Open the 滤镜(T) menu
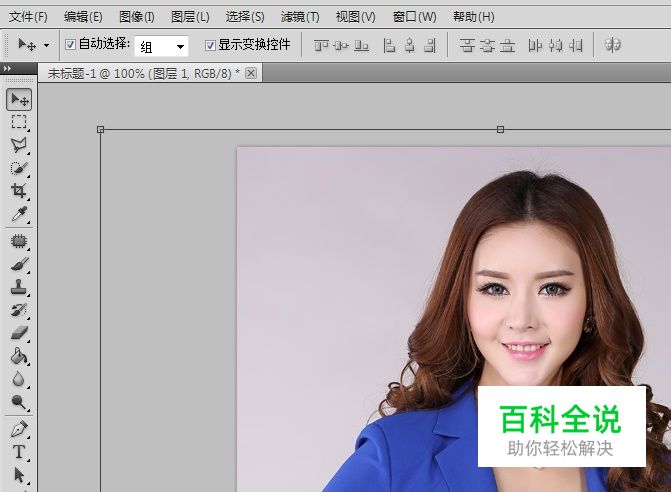The width and height of the screenshot is (671, 492). (x=300, y=17)
